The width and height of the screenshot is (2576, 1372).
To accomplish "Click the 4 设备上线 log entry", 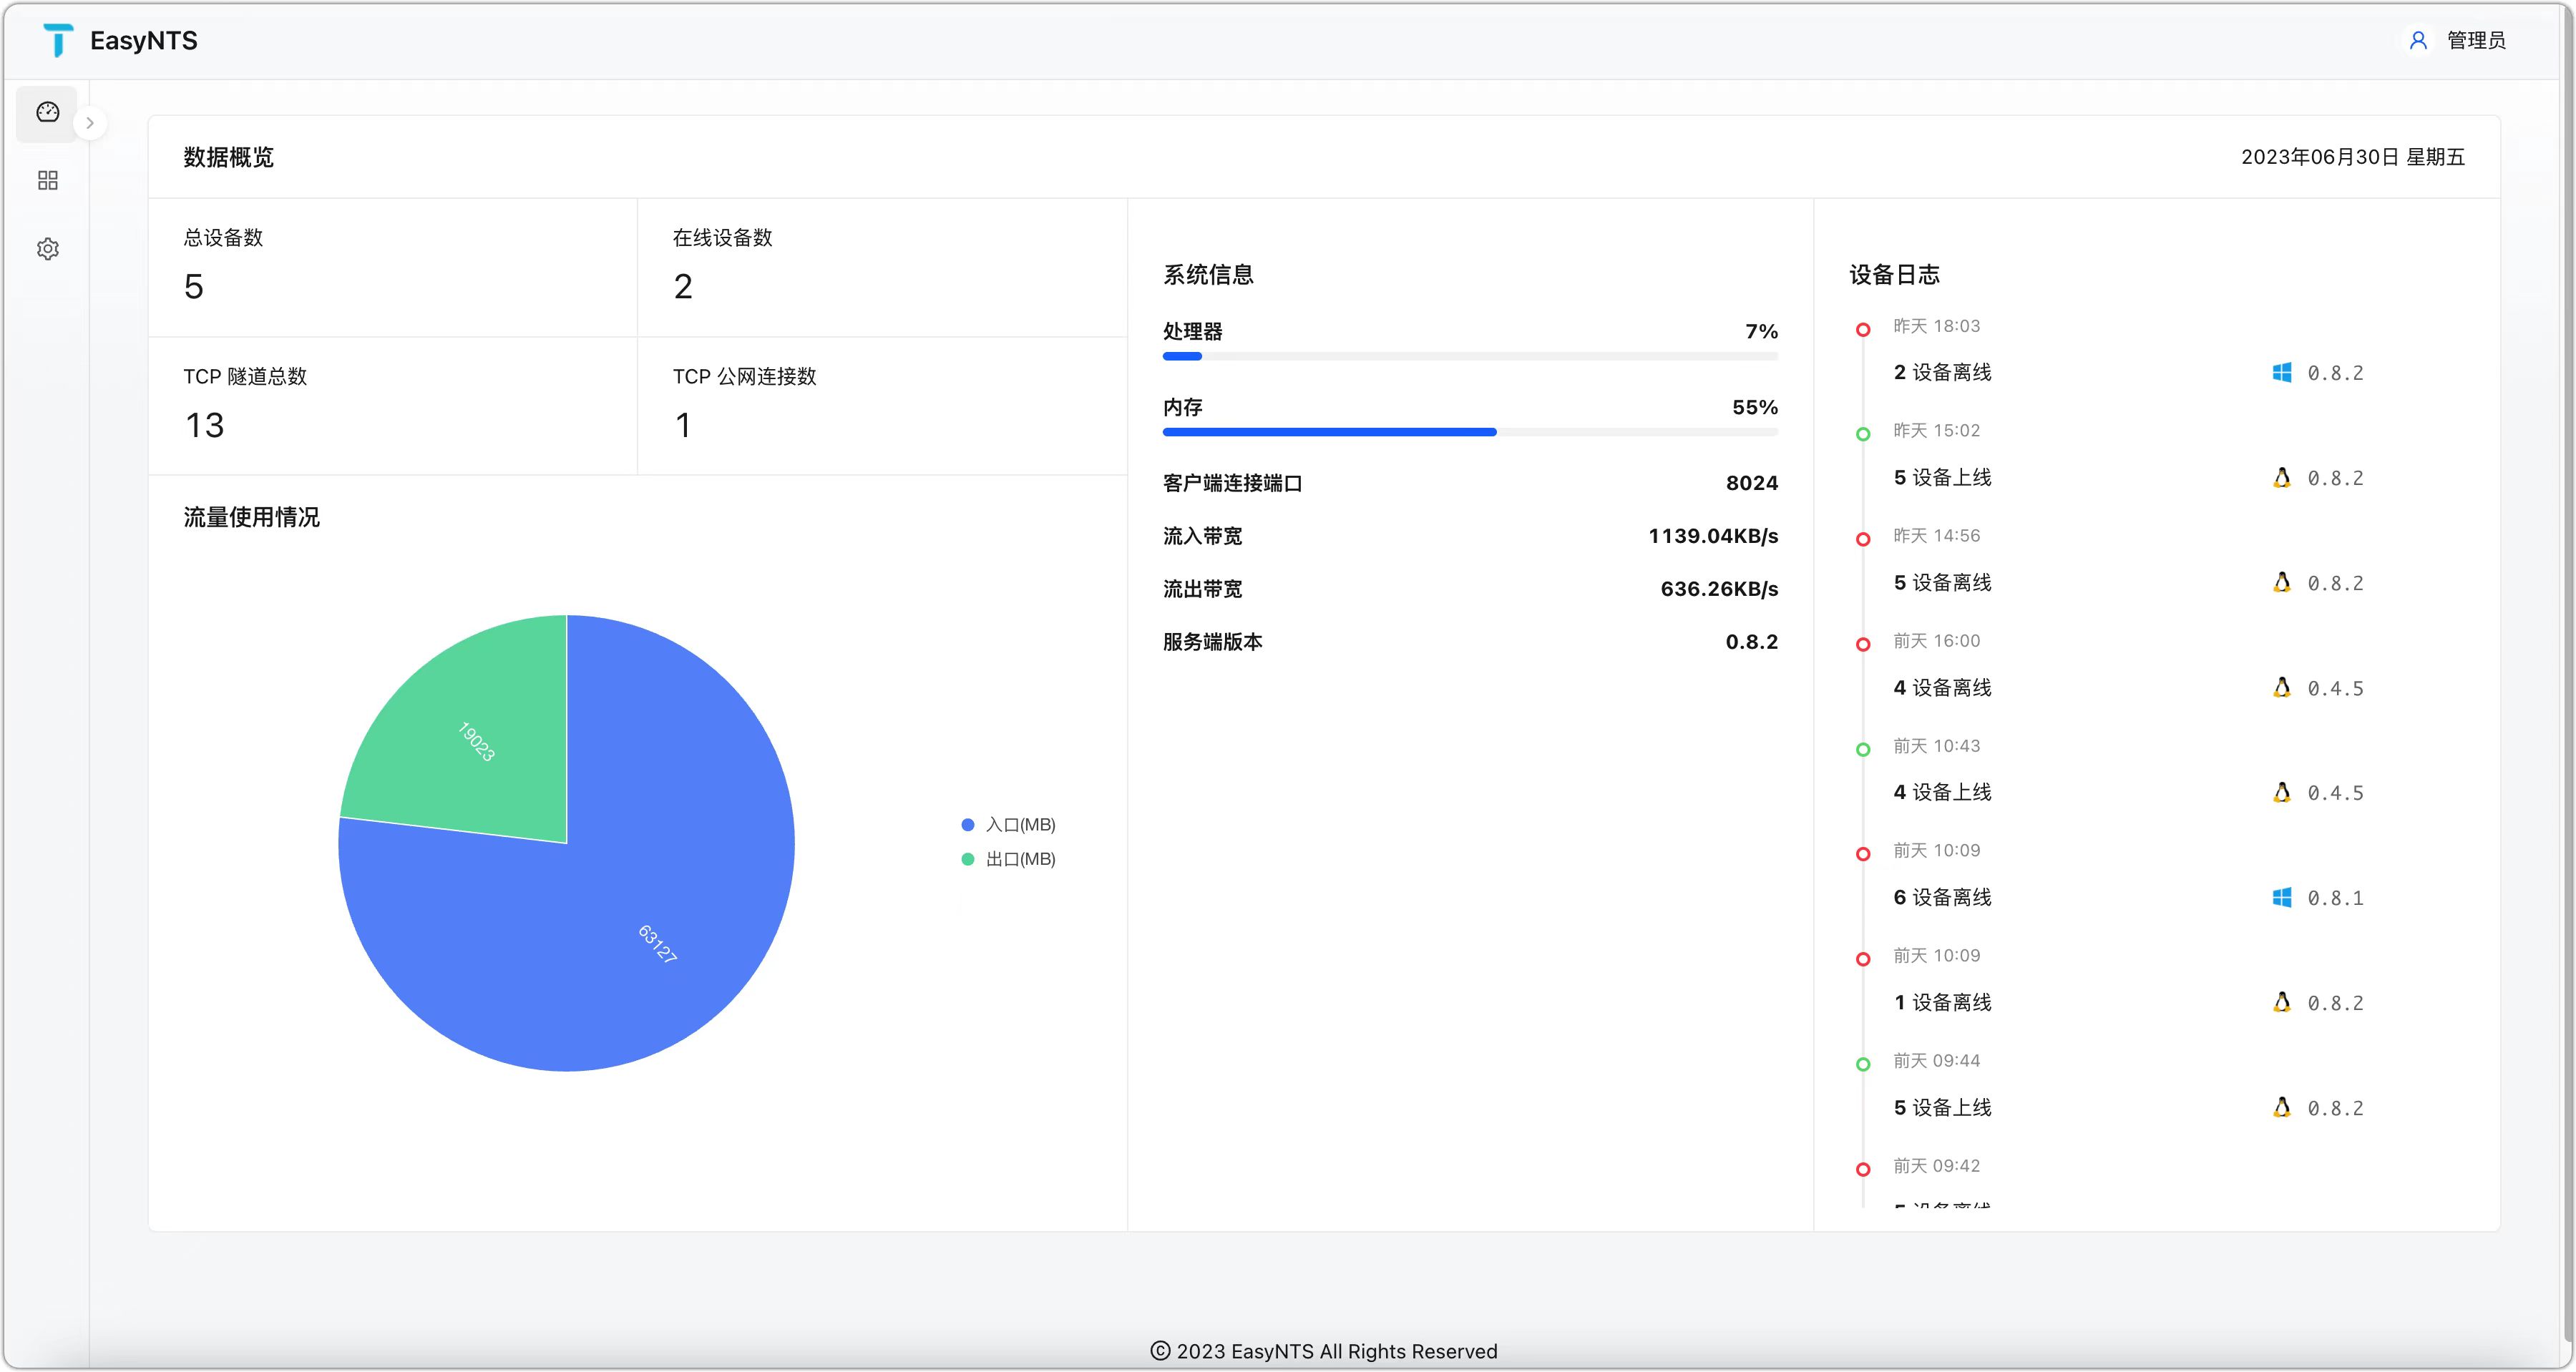I will pos(1942,792).
